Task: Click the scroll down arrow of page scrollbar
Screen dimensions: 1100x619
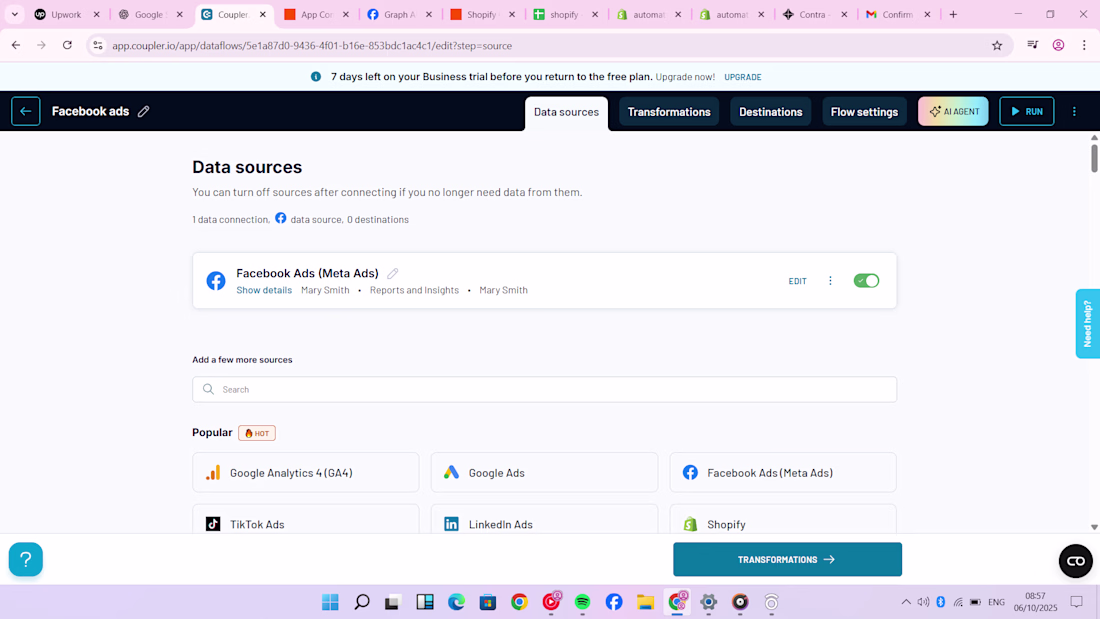Action: pyautogui.click(x=1094, y=527)
